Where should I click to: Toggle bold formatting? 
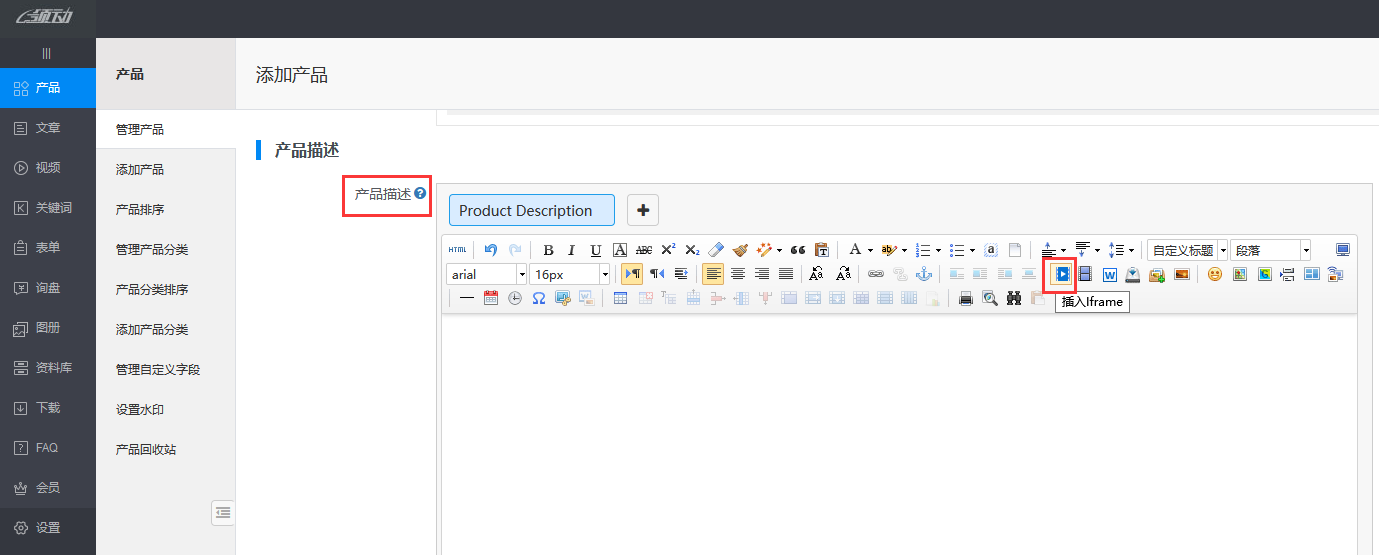[x=548, y=250]
